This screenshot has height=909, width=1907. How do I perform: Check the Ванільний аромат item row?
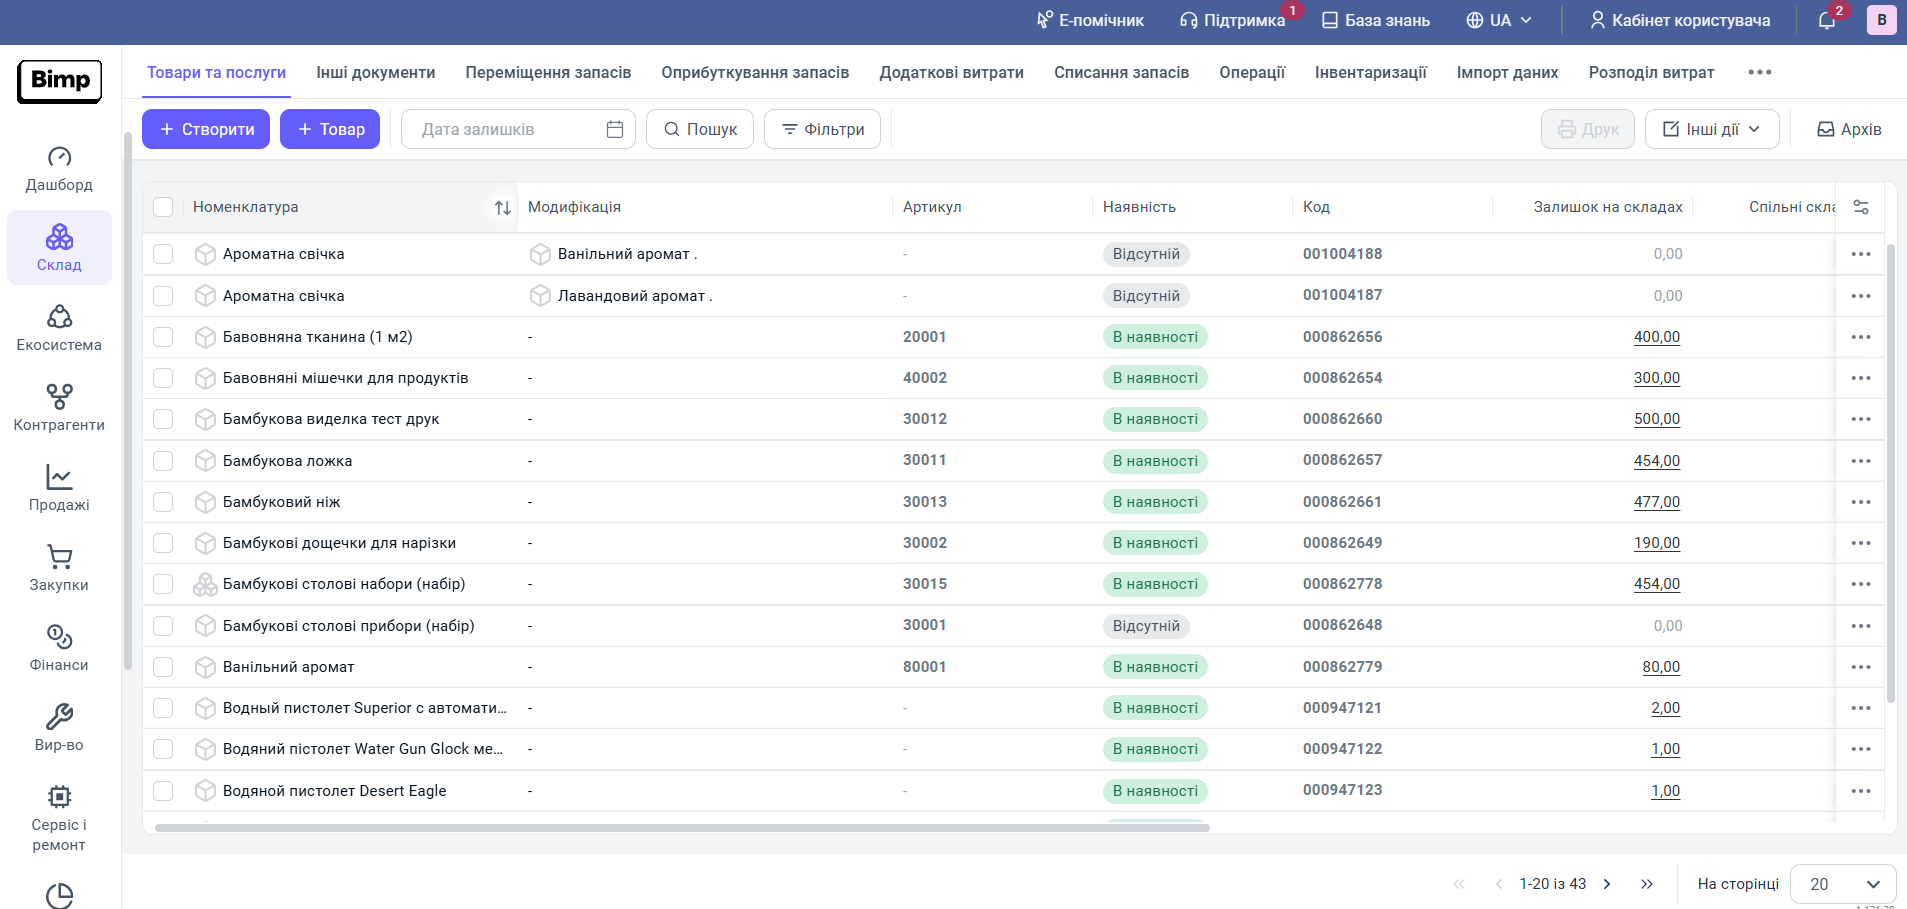(x=163, y=667)
